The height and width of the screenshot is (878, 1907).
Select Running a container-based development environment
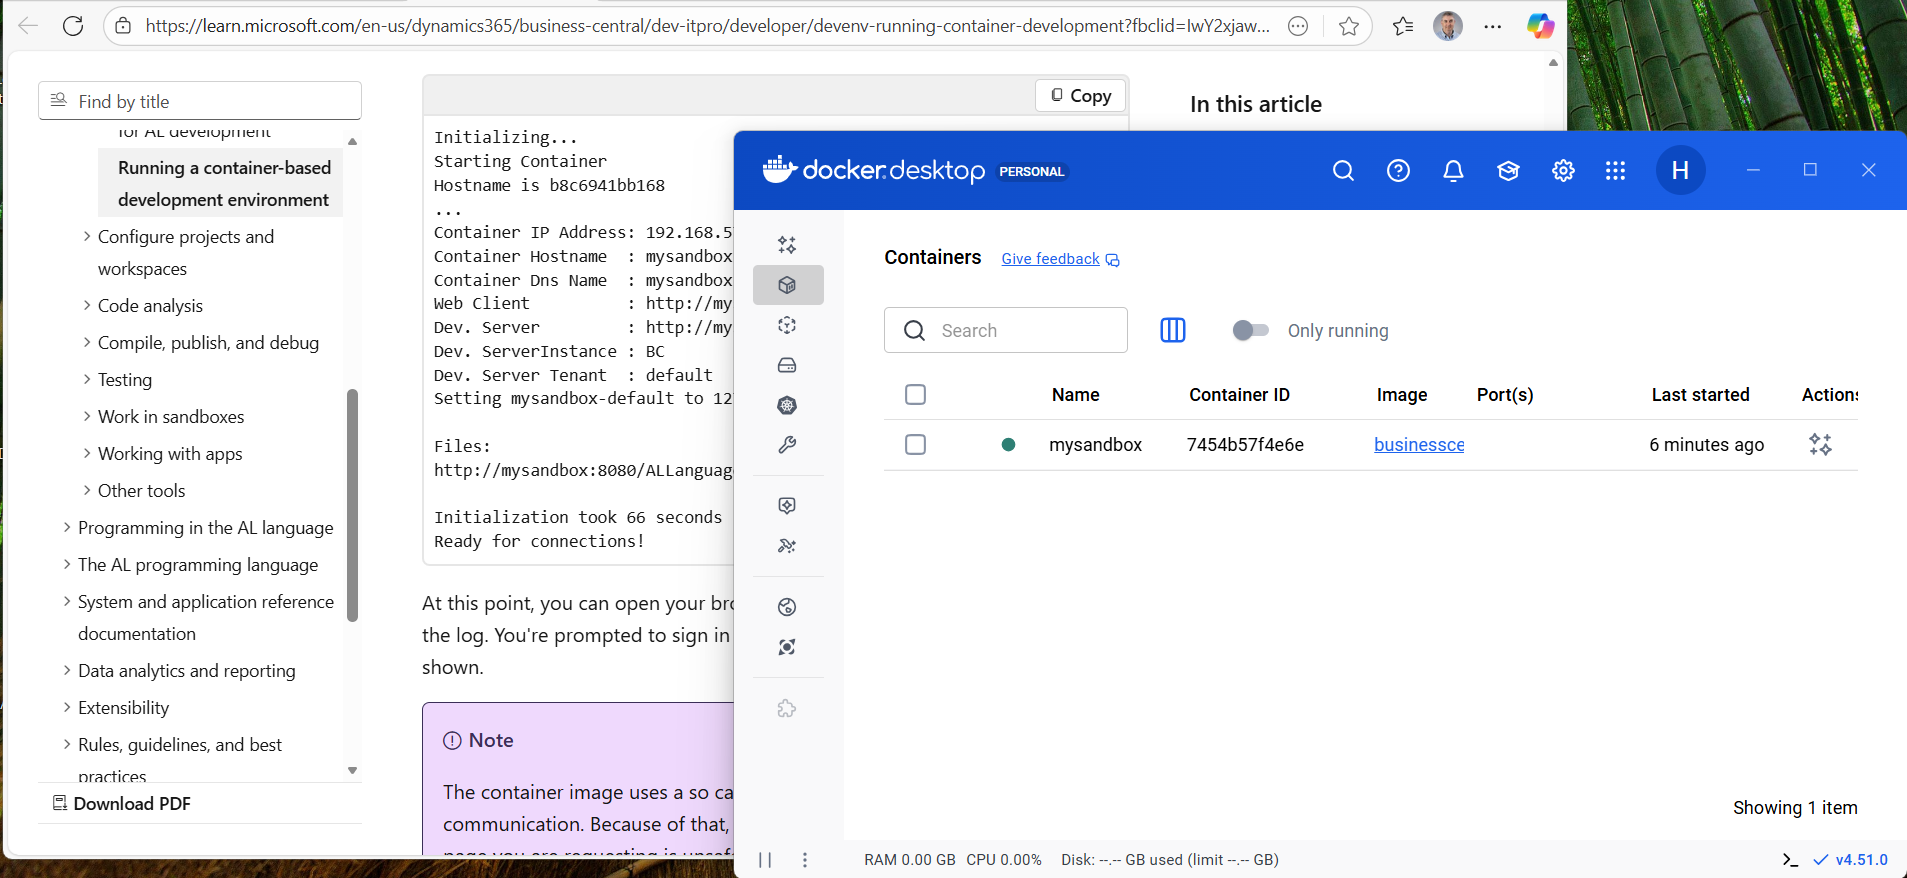(223, 183)
